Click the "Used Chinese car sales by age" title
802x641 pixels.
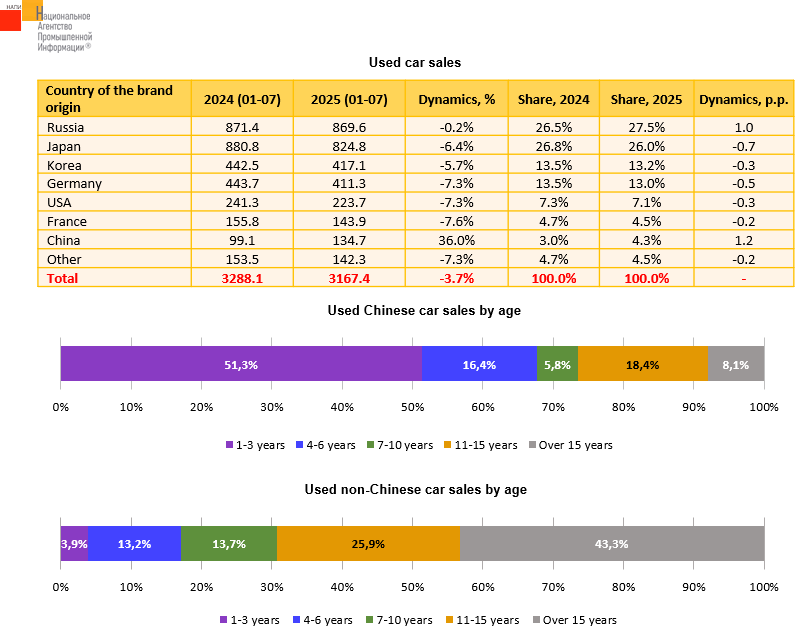point(424,311)
